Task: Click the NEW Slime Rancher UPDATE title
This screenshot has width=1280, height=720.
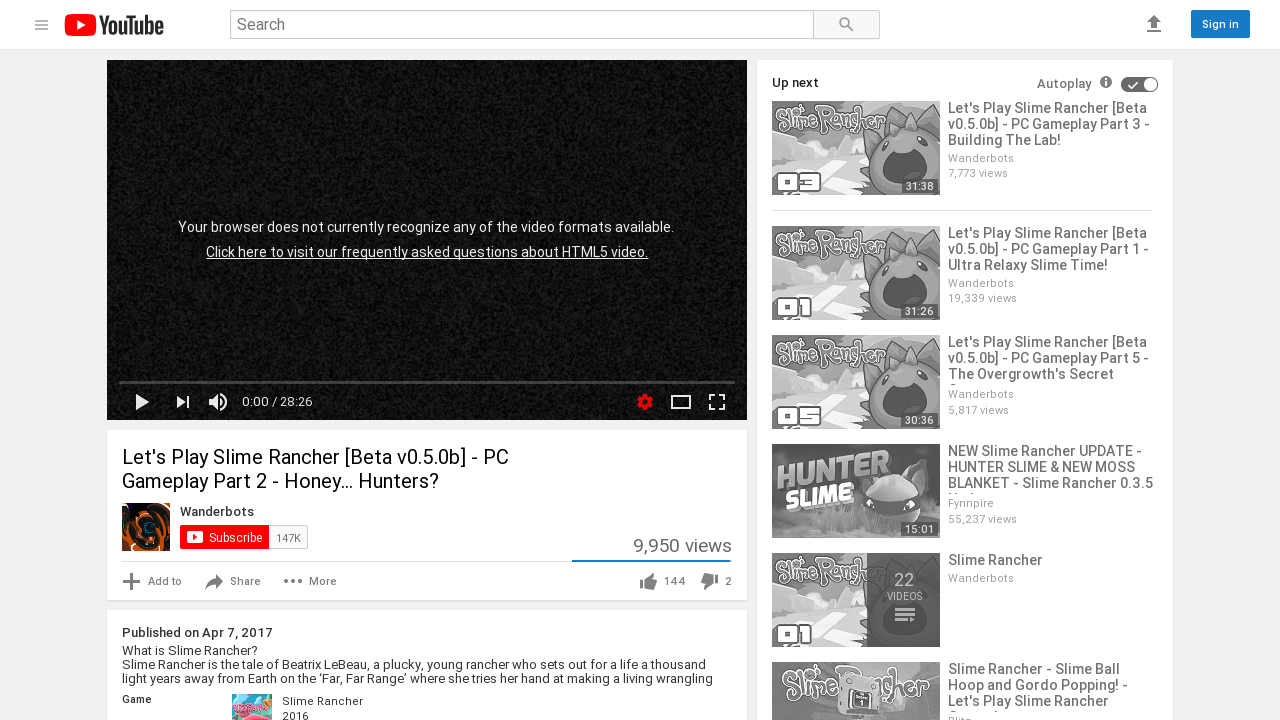Action: click(1050, 467)
